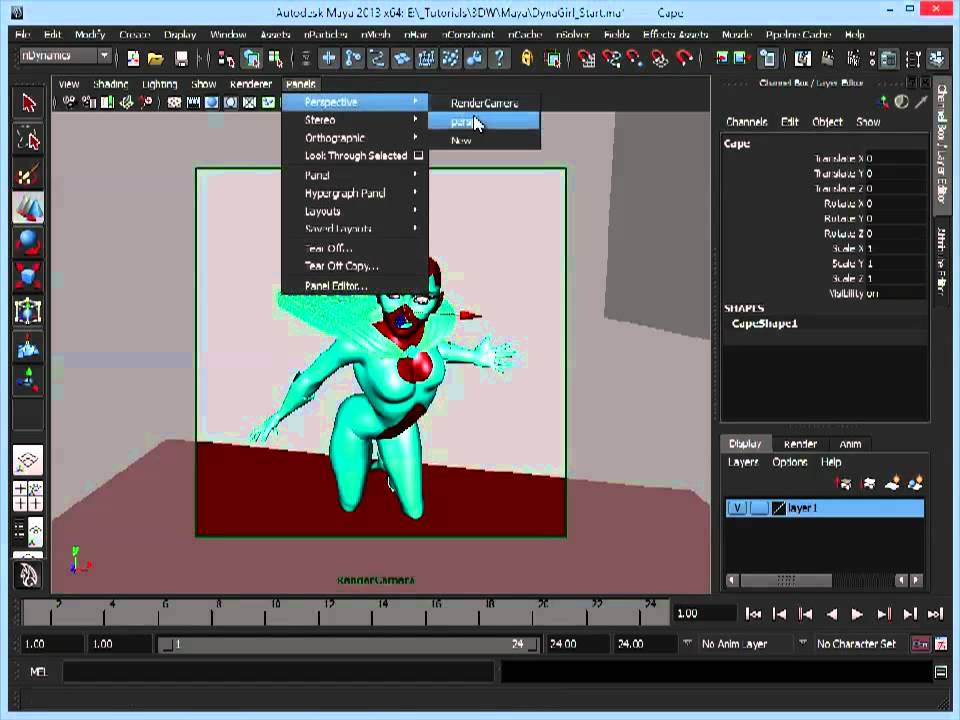
Task: Open a scene with the folder icon
Action: [156, 59]
